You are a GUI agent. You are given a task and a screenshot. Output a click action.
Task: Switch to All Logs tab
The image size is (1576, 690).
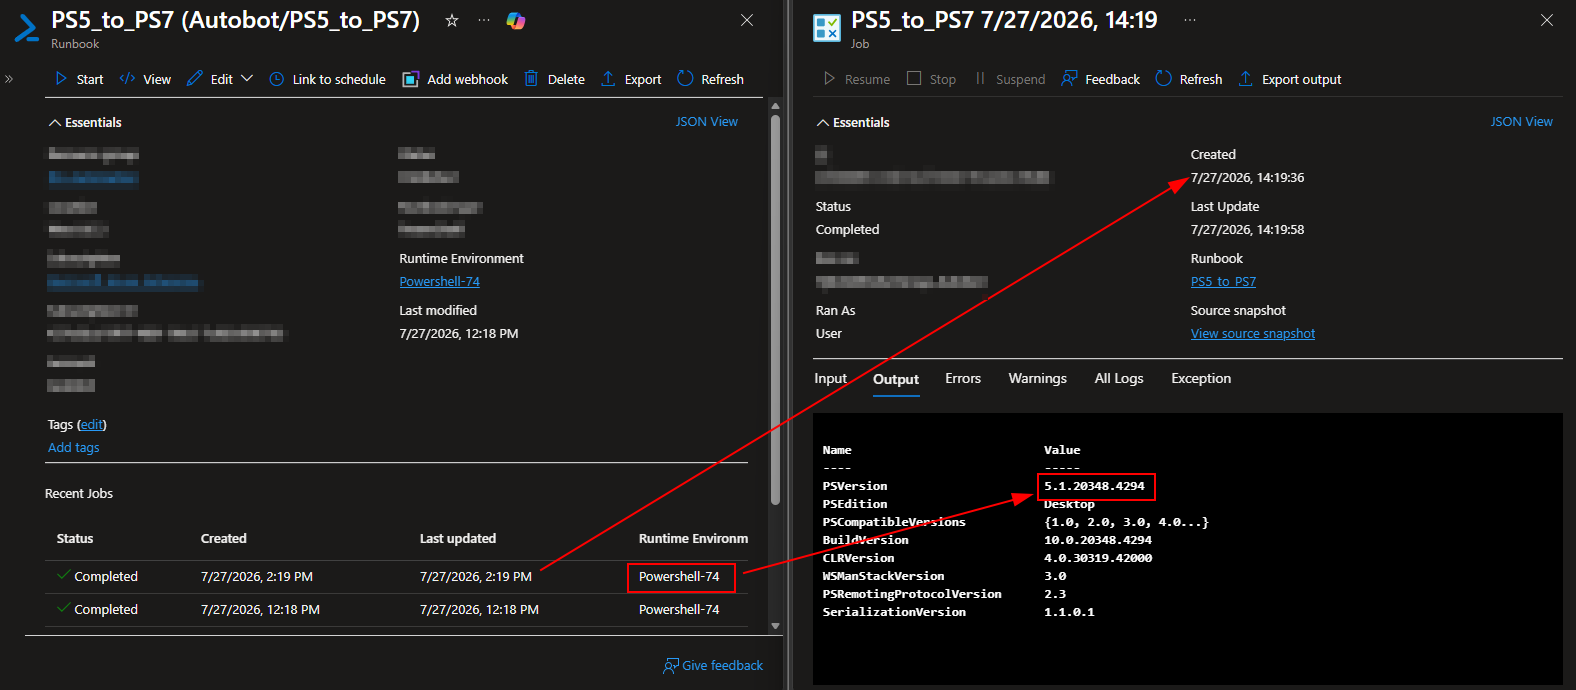(x=1119, y=378)
